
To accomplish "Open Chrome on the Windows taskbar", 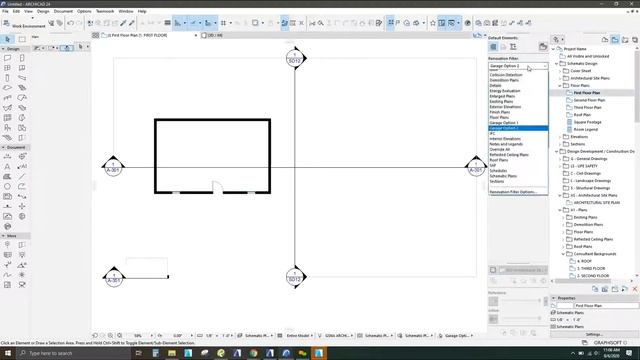I will [x=253, y=353].
